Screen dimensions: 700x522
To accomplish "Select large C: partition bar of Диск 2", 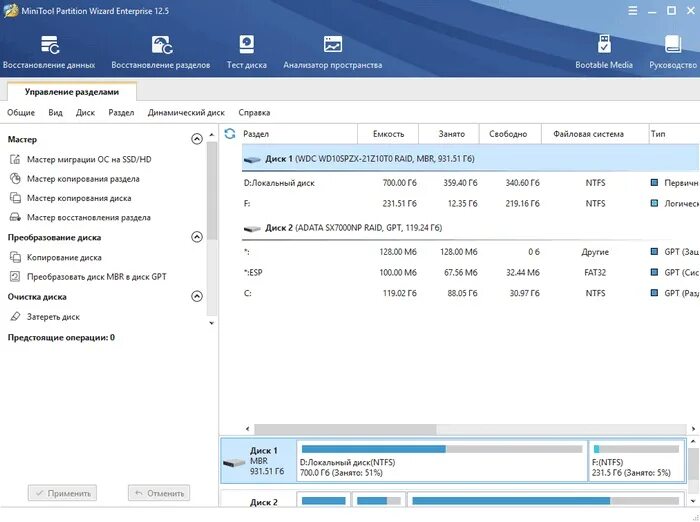I will (x=546, y=501).
